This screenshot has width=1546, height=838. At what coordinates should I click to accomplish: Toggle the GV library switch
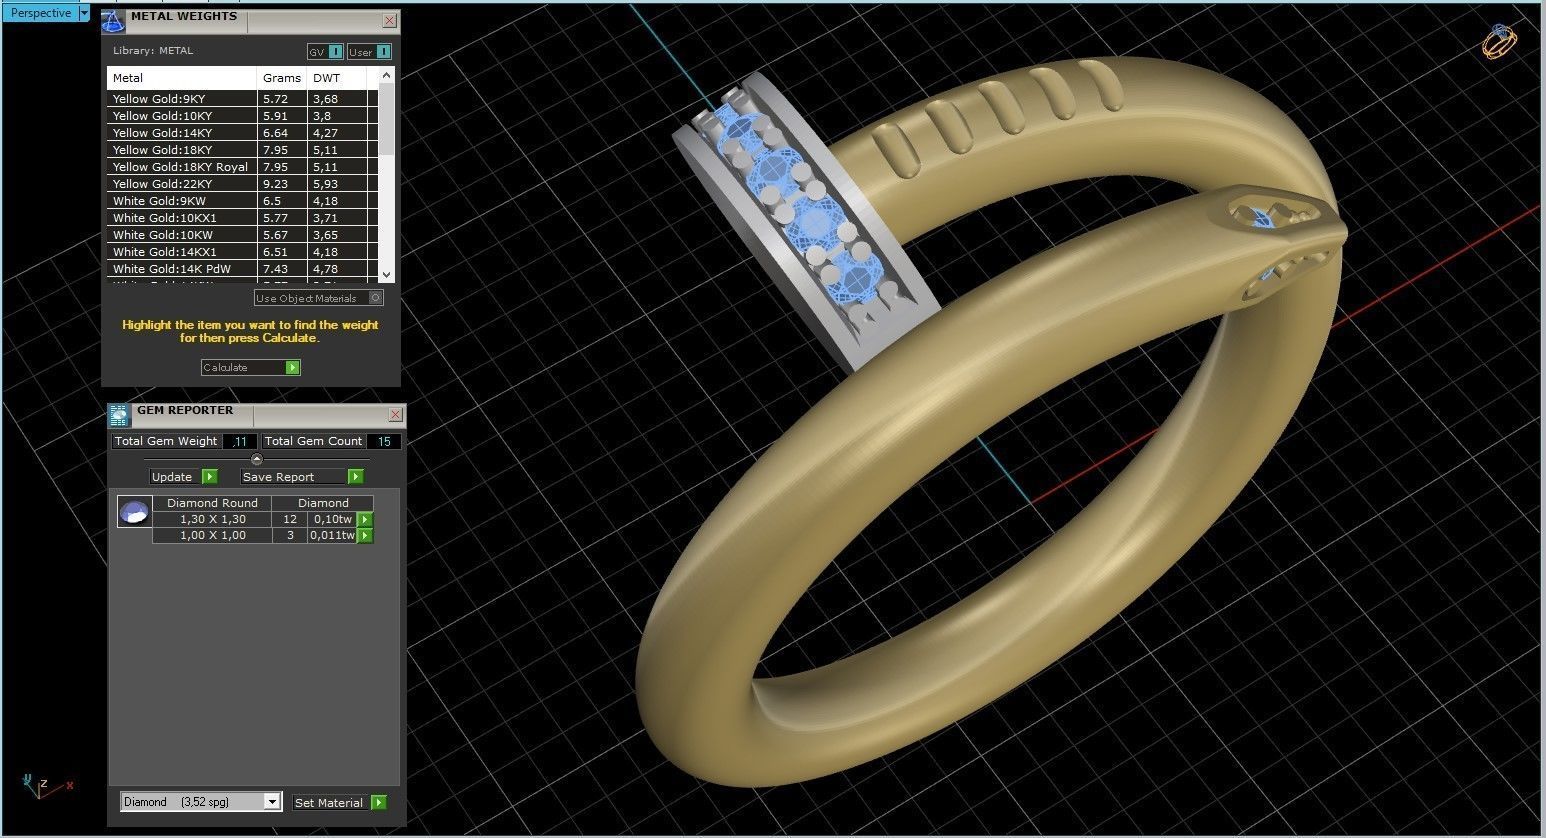326,52
